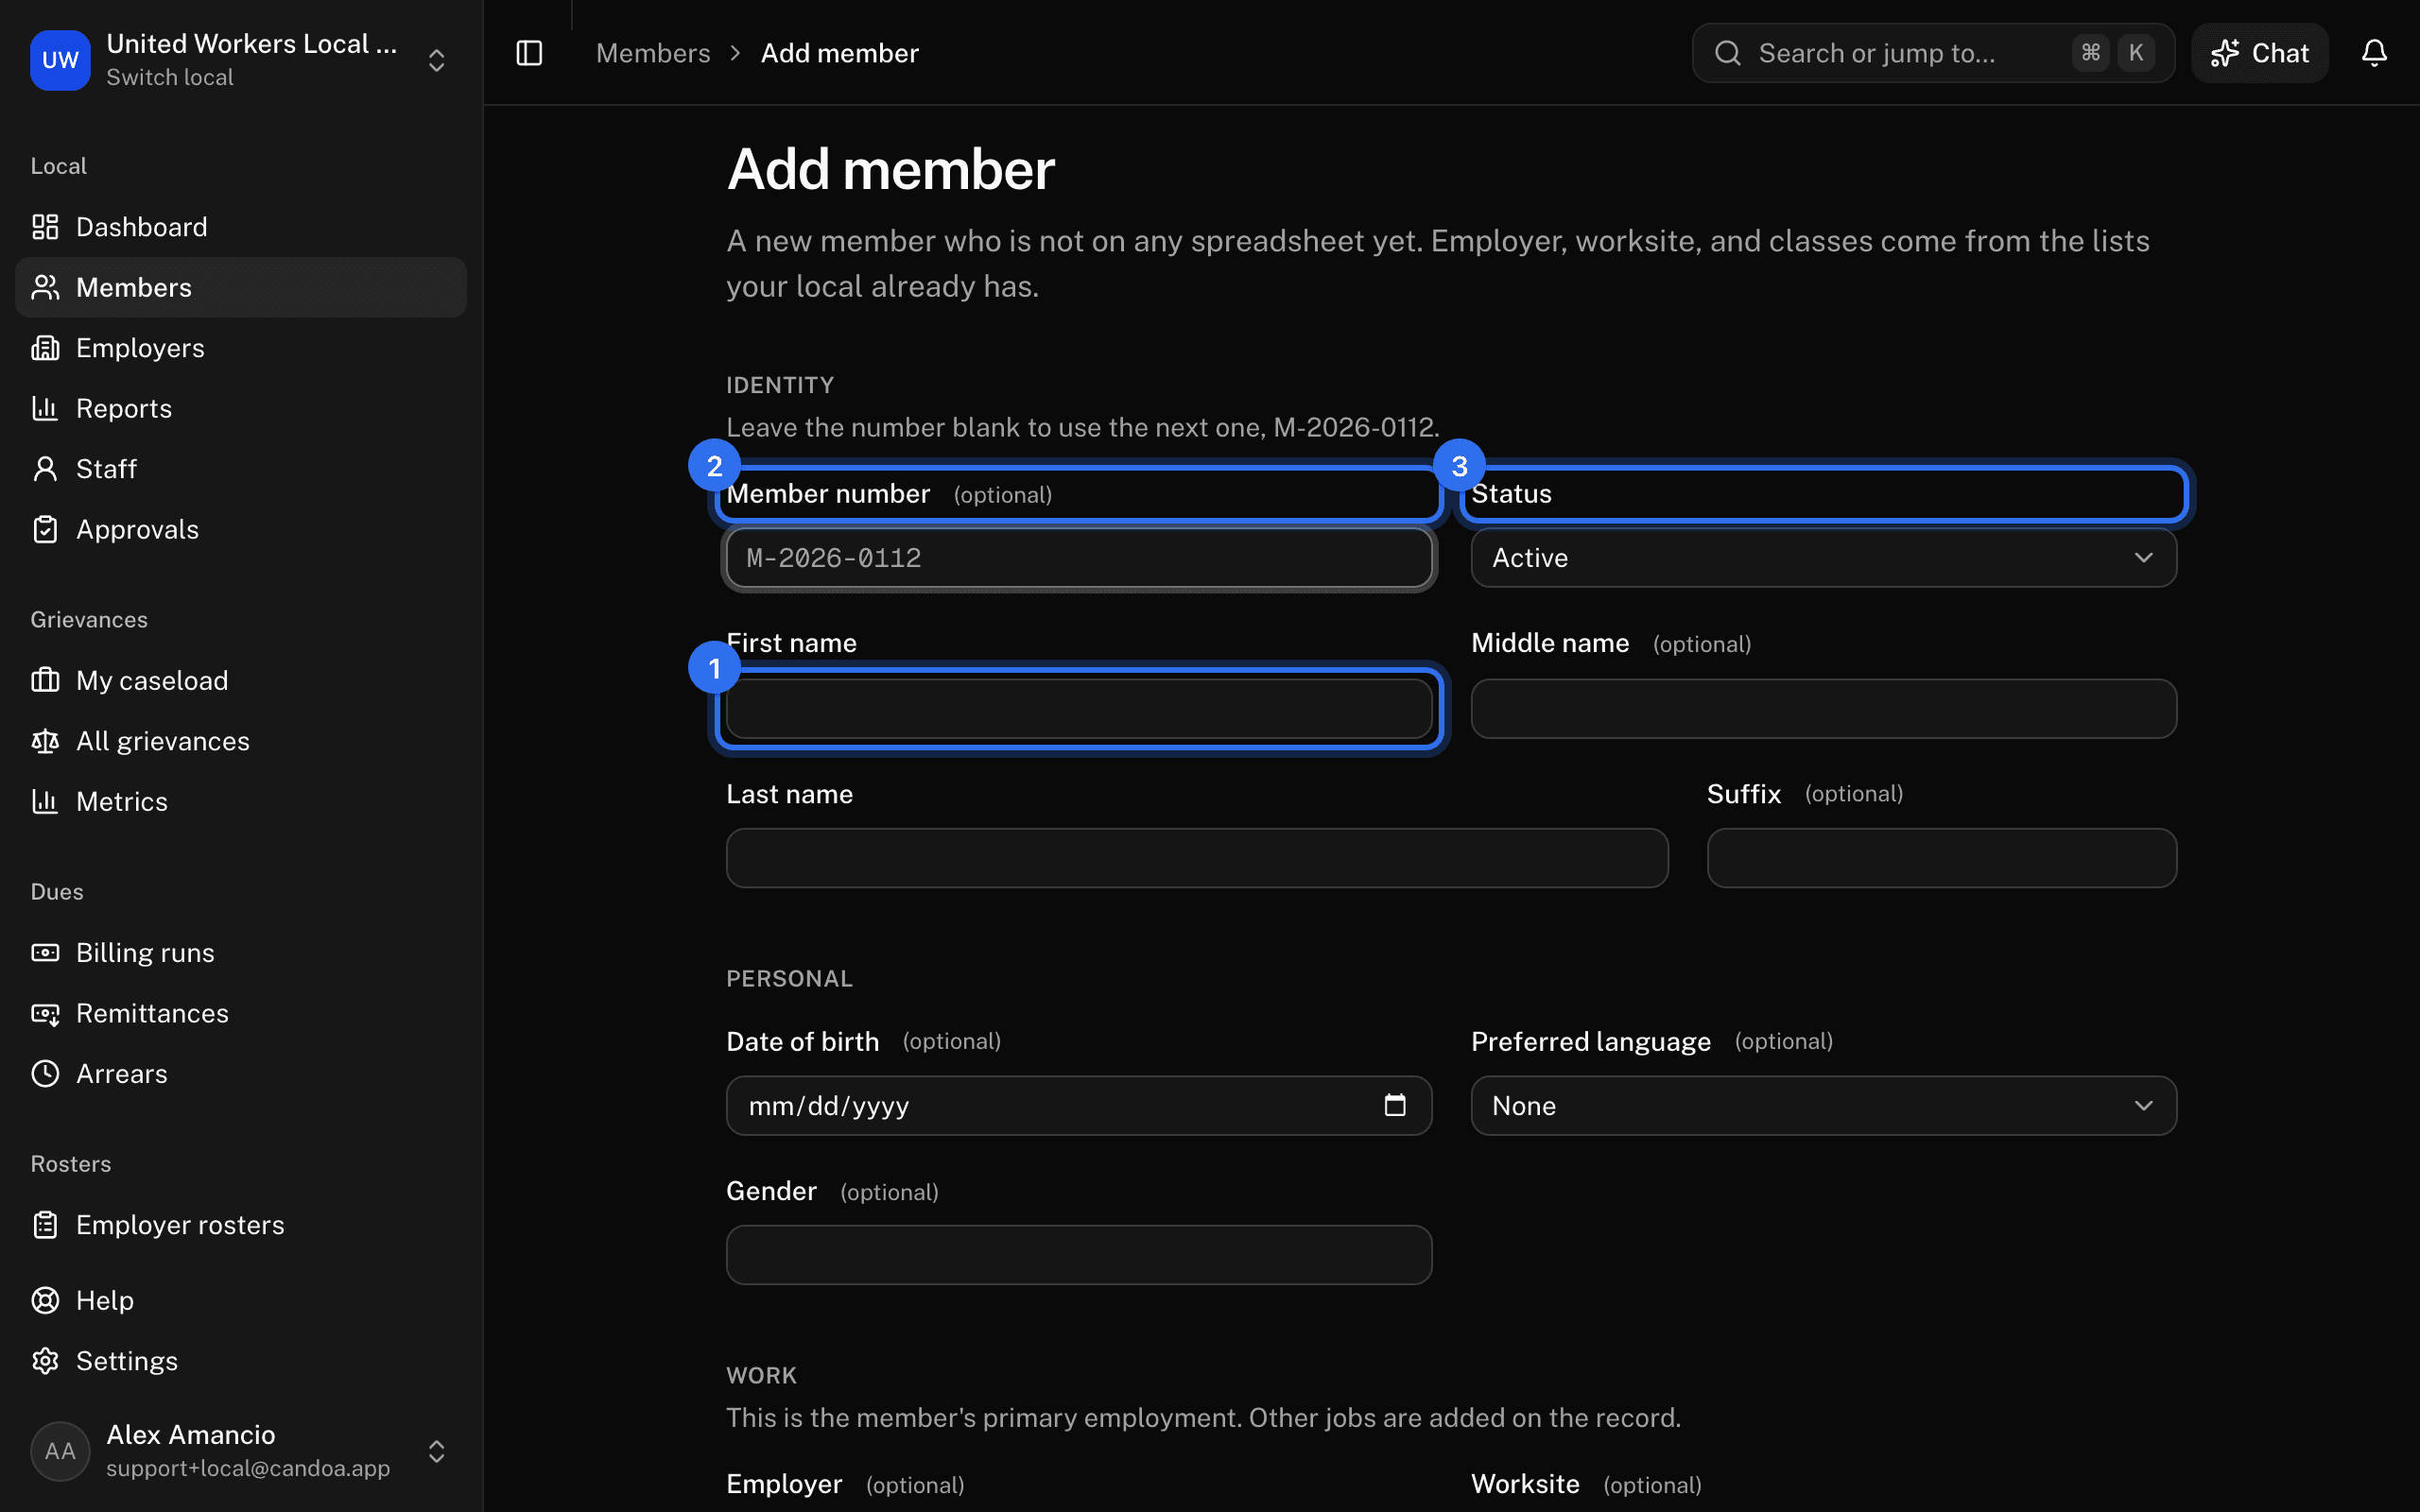Click the Add member breadcrumb text
Viewport: 2420px width, 1512px height.
[x=839, y=53]
